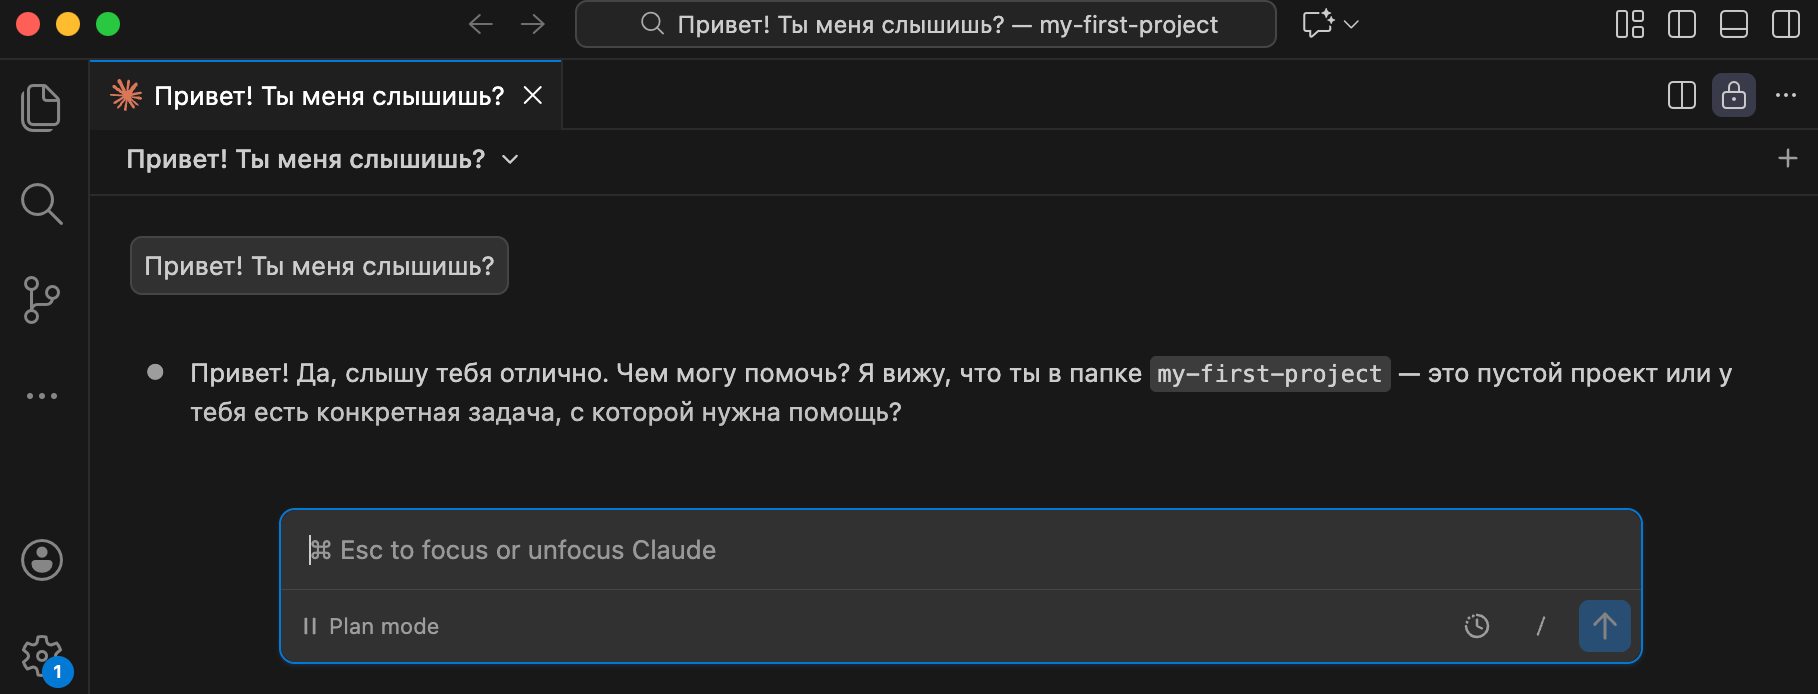This screenshot has width=1818, height=694.
Task: Open the editor more actions ellipsis menu
Action: (x=1786, y=95)
